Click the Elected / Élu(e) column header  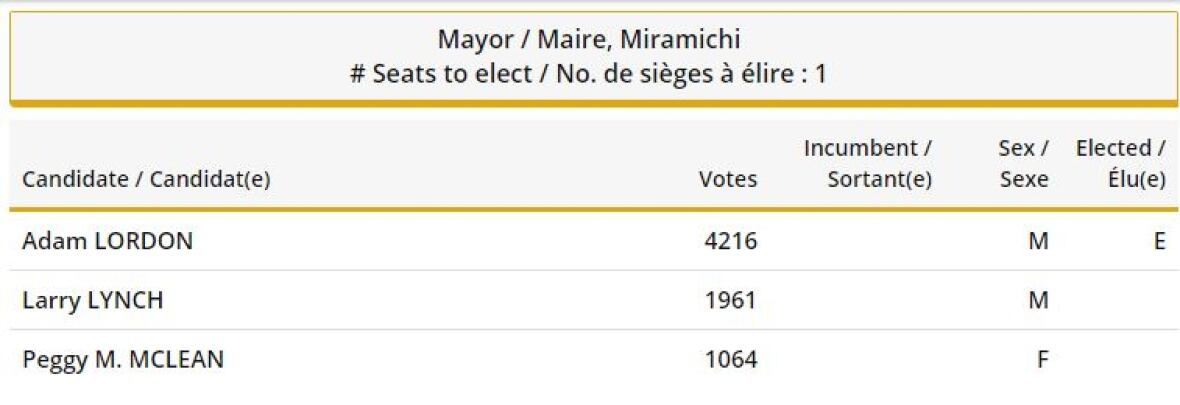point(1120,164)
